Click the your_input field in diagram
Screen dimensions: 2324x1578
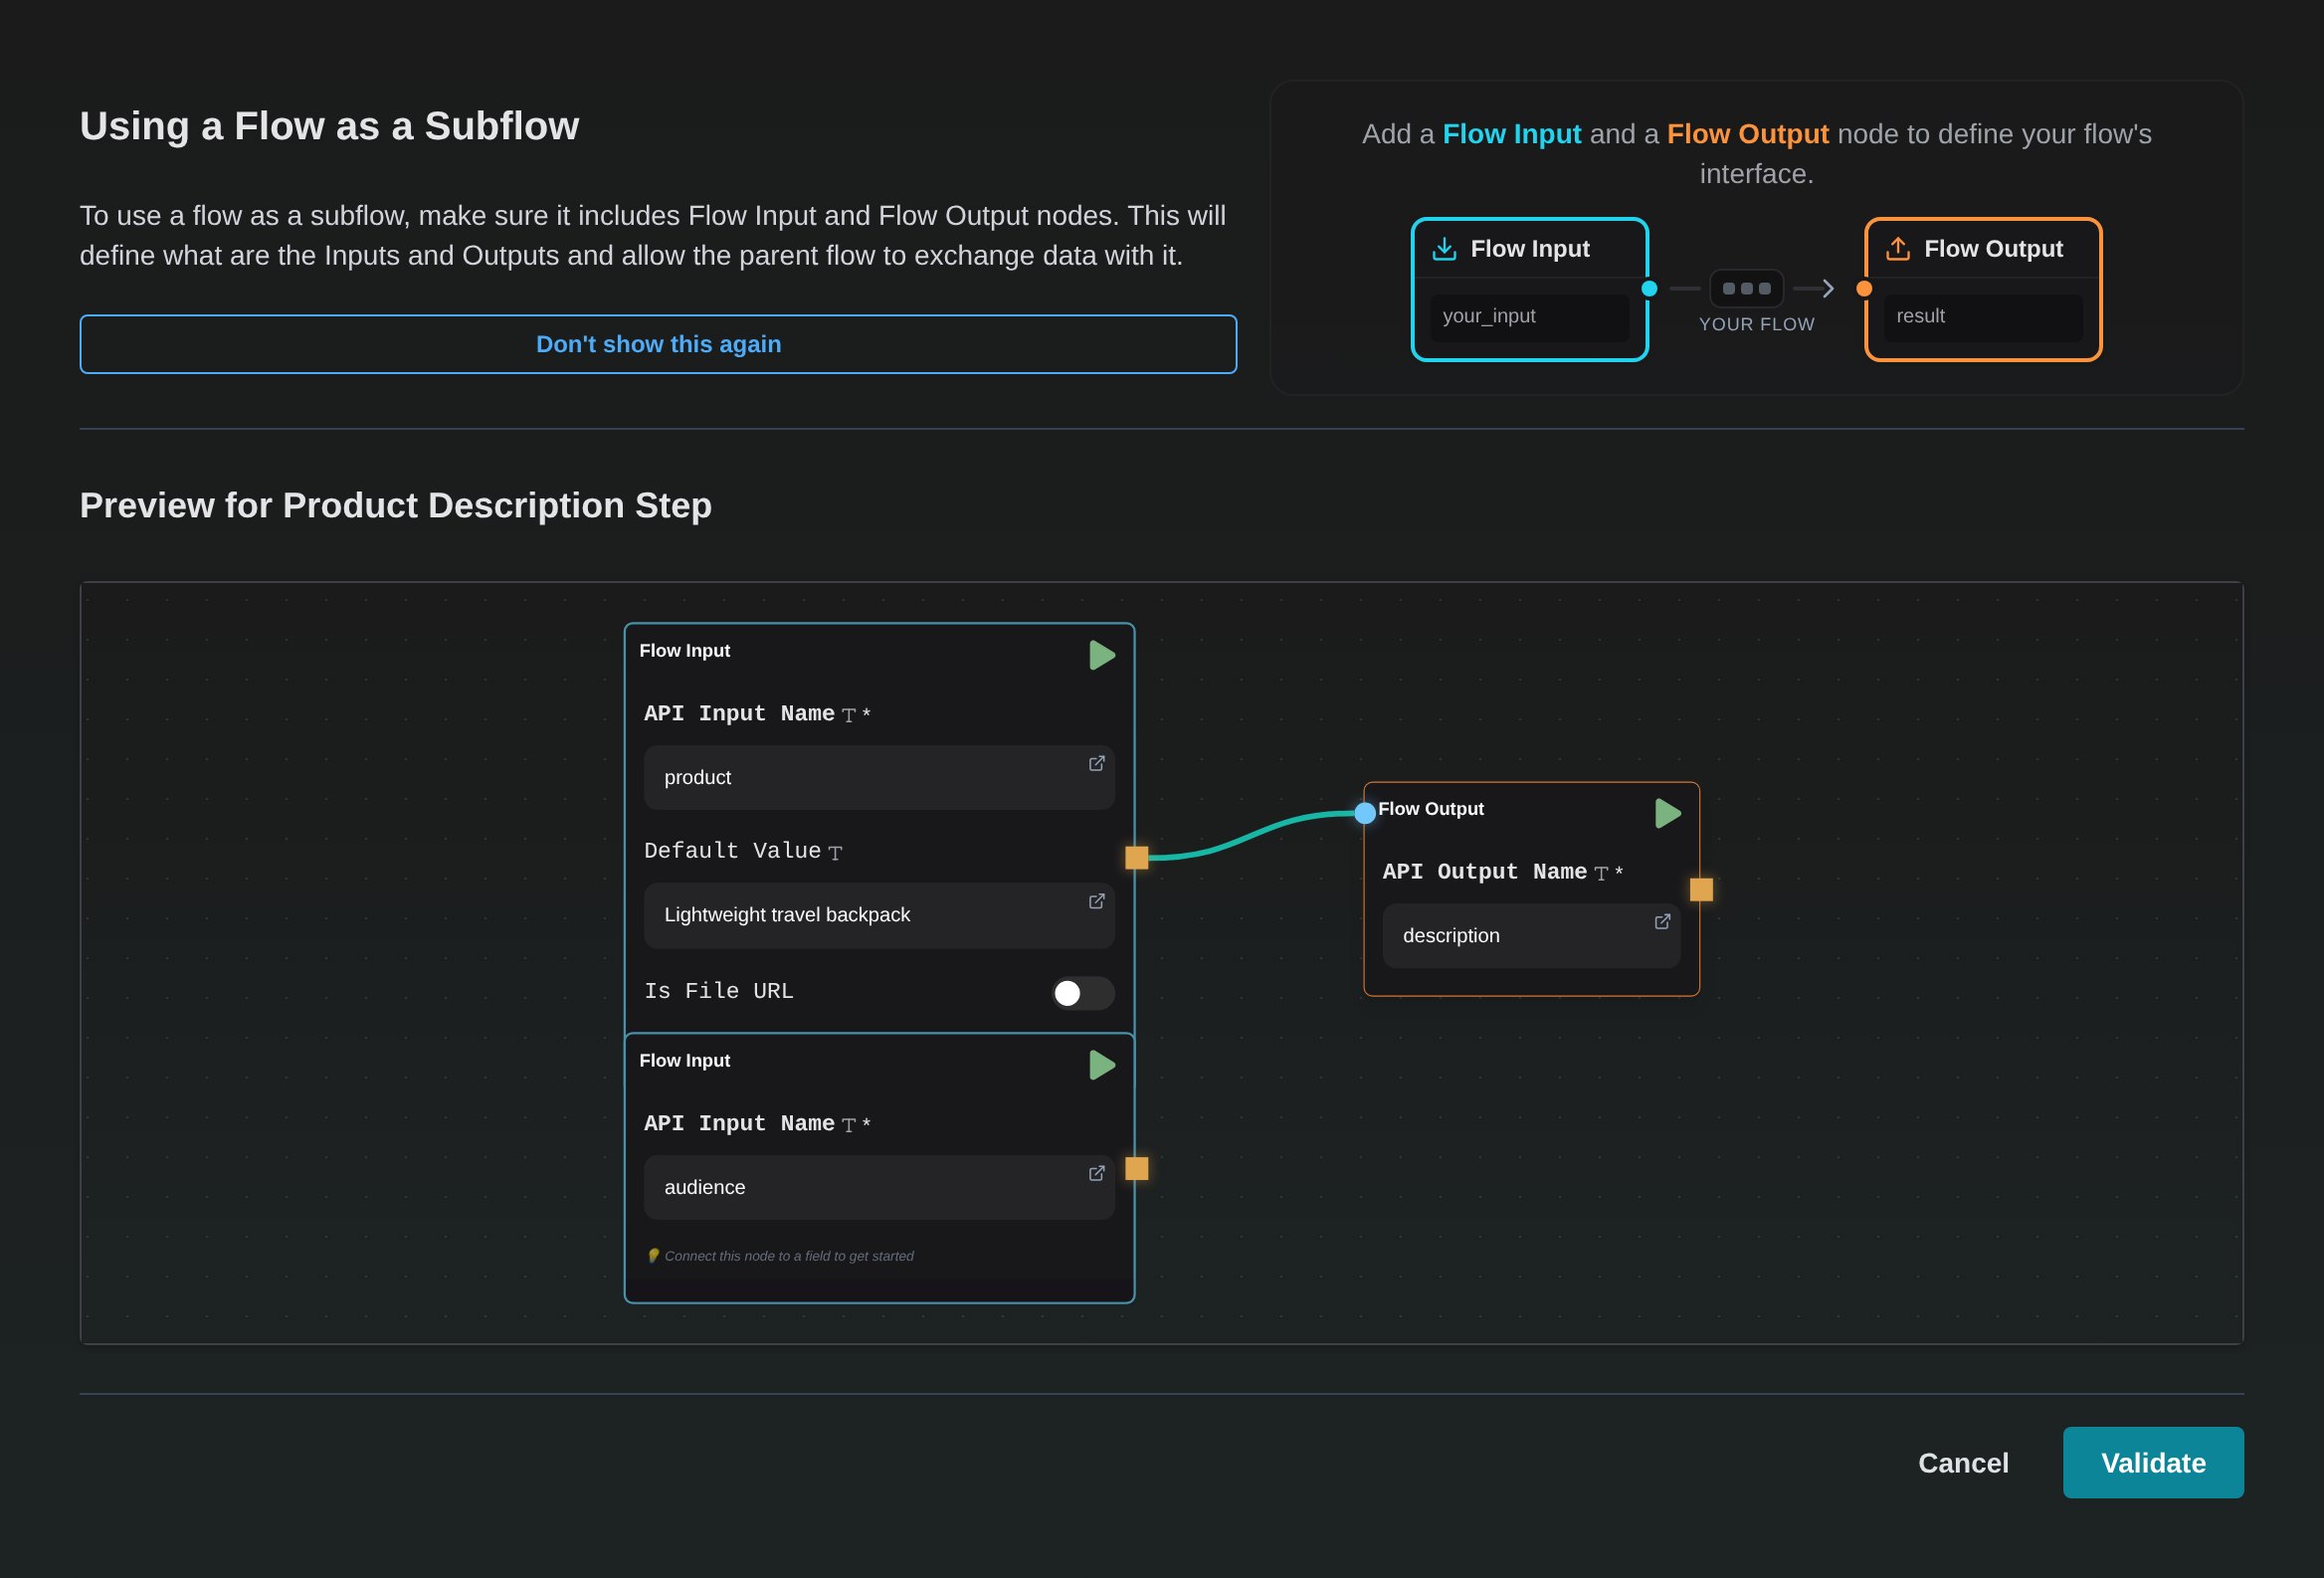tap(1530, 318)
